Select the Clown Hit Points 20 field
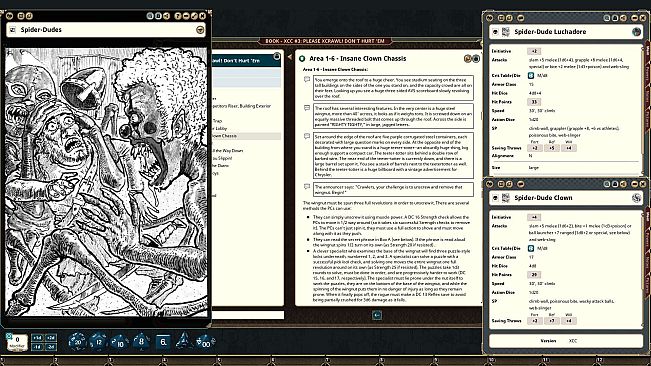The height and width of the screenshot is (366, 651). click(534, 275)
